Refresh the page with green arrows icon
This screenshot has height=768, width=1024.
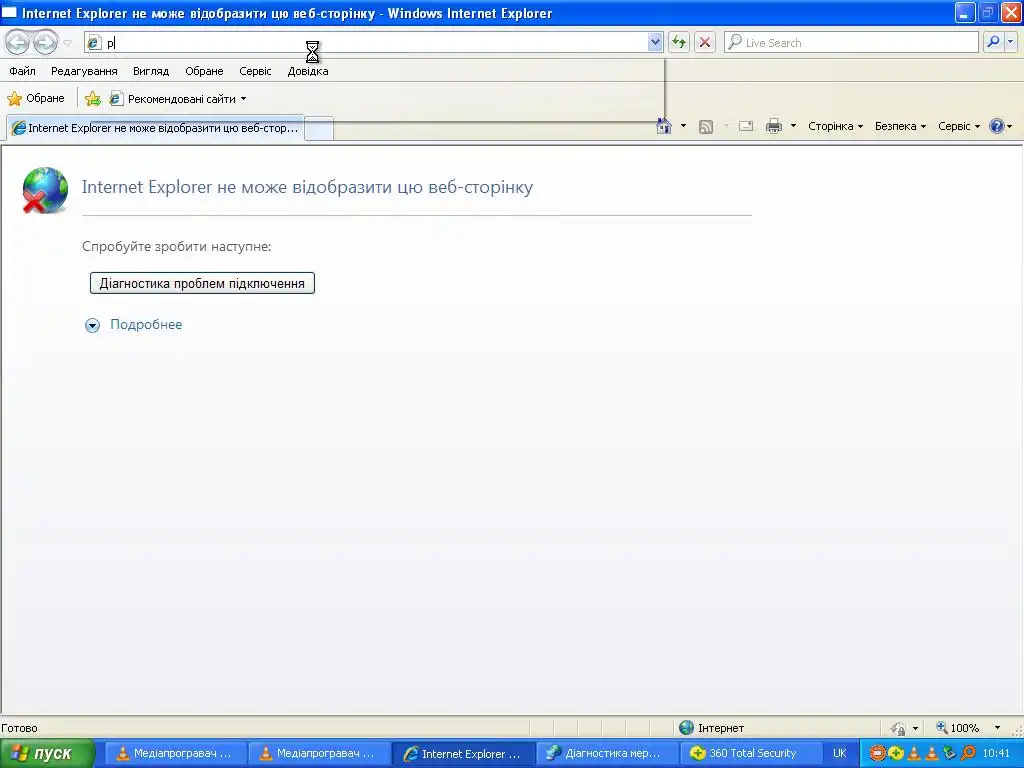click(679, 42)
